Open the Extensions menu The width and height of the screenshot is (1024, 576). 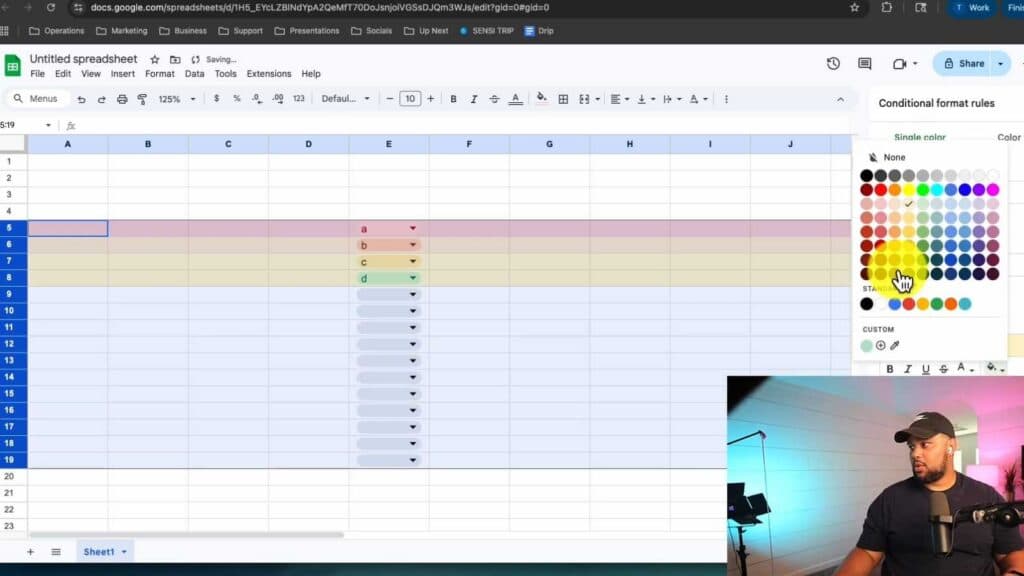tap(268, 74)
